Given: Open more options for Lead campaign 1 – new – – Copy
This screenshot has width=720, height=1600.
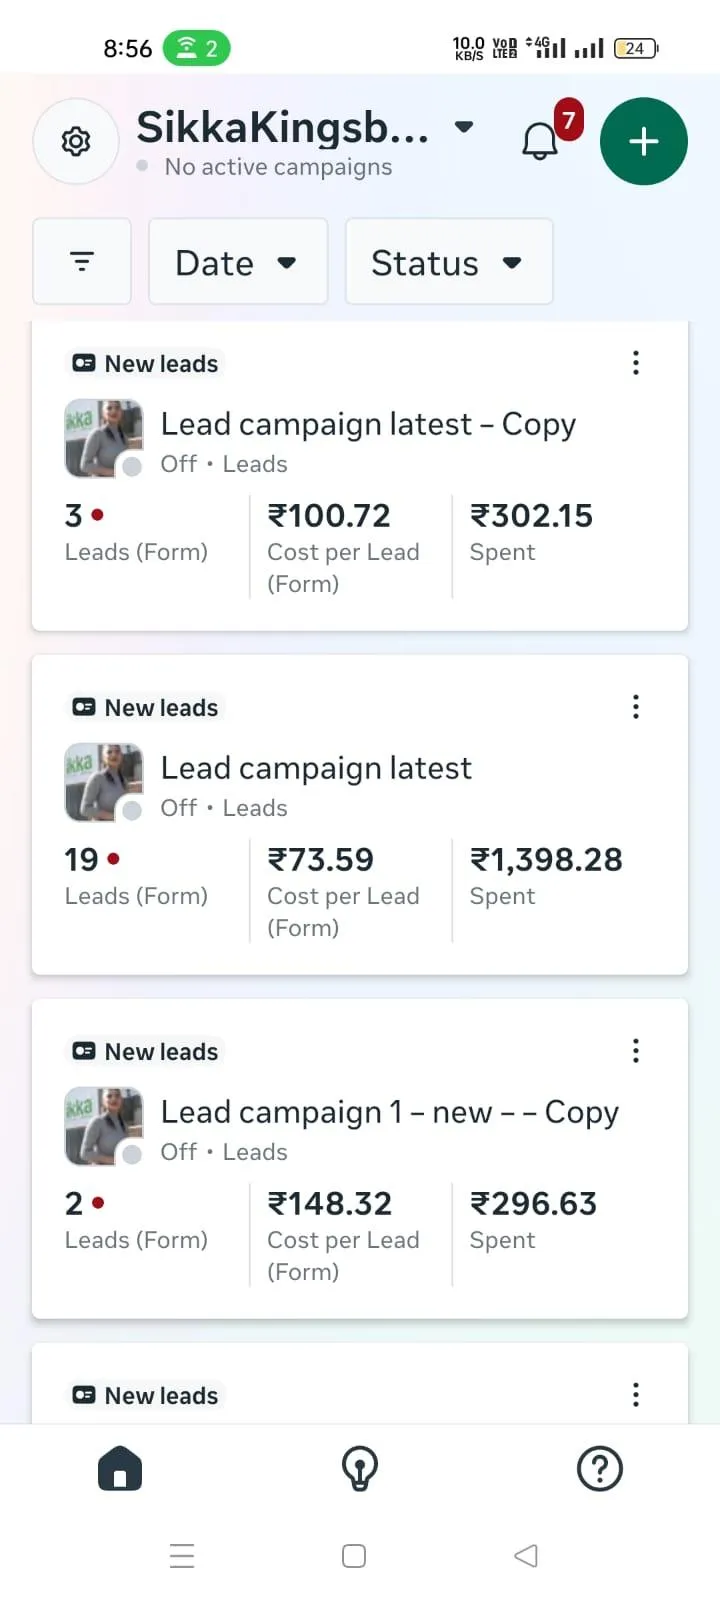Looking at the screenshot, I should pyautogui.click(x=635, y=1051).
